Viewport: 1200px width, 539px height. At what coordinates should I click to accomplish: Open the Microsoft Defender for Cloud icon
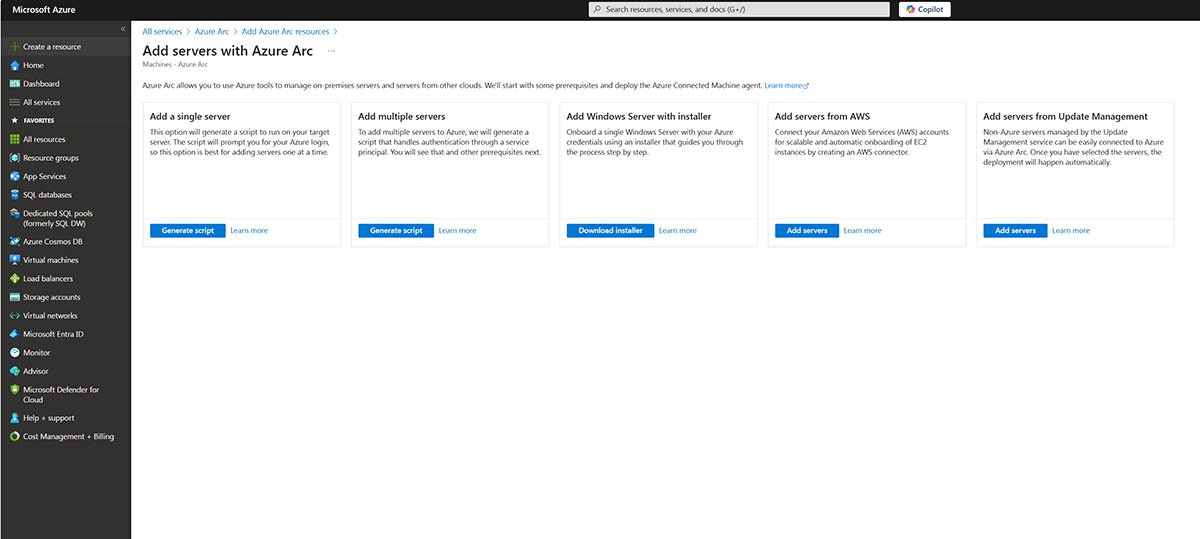tap(14, 390)
